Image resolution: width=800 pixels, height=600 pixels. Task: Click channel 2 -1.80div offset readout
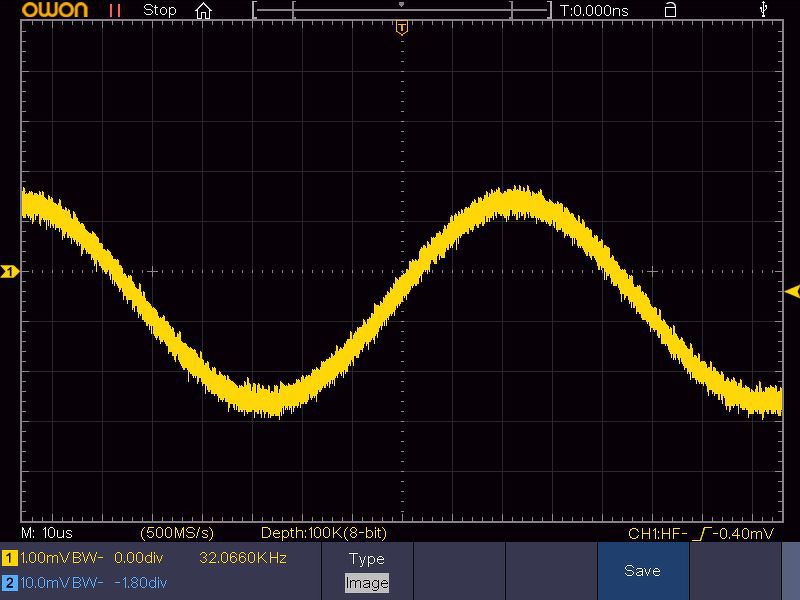(x=140, y=583)
